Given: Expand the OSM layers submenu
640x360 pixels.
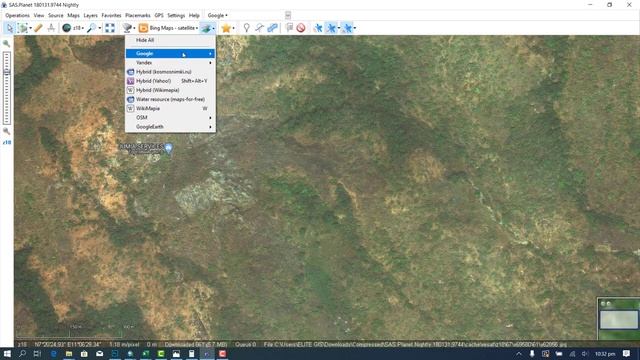Looking at the screenshot, I should click(x=170, y=118).
